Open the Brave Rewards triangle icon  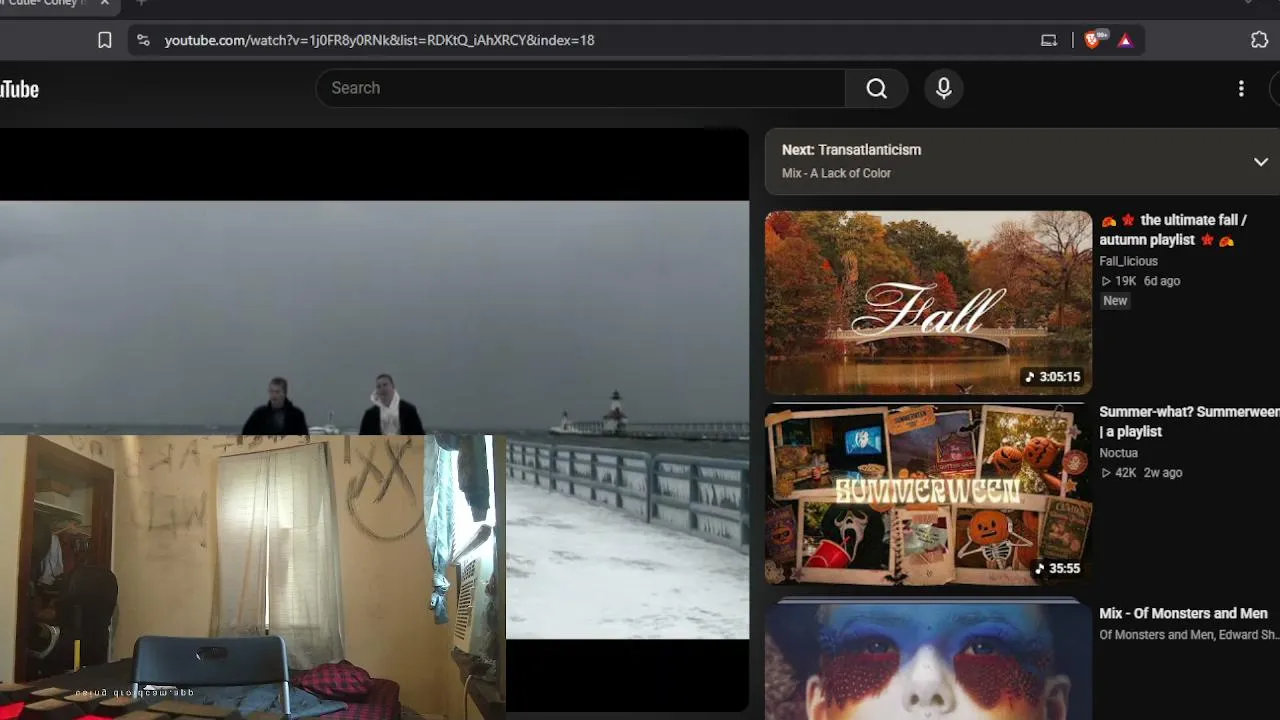[1125, 40]
